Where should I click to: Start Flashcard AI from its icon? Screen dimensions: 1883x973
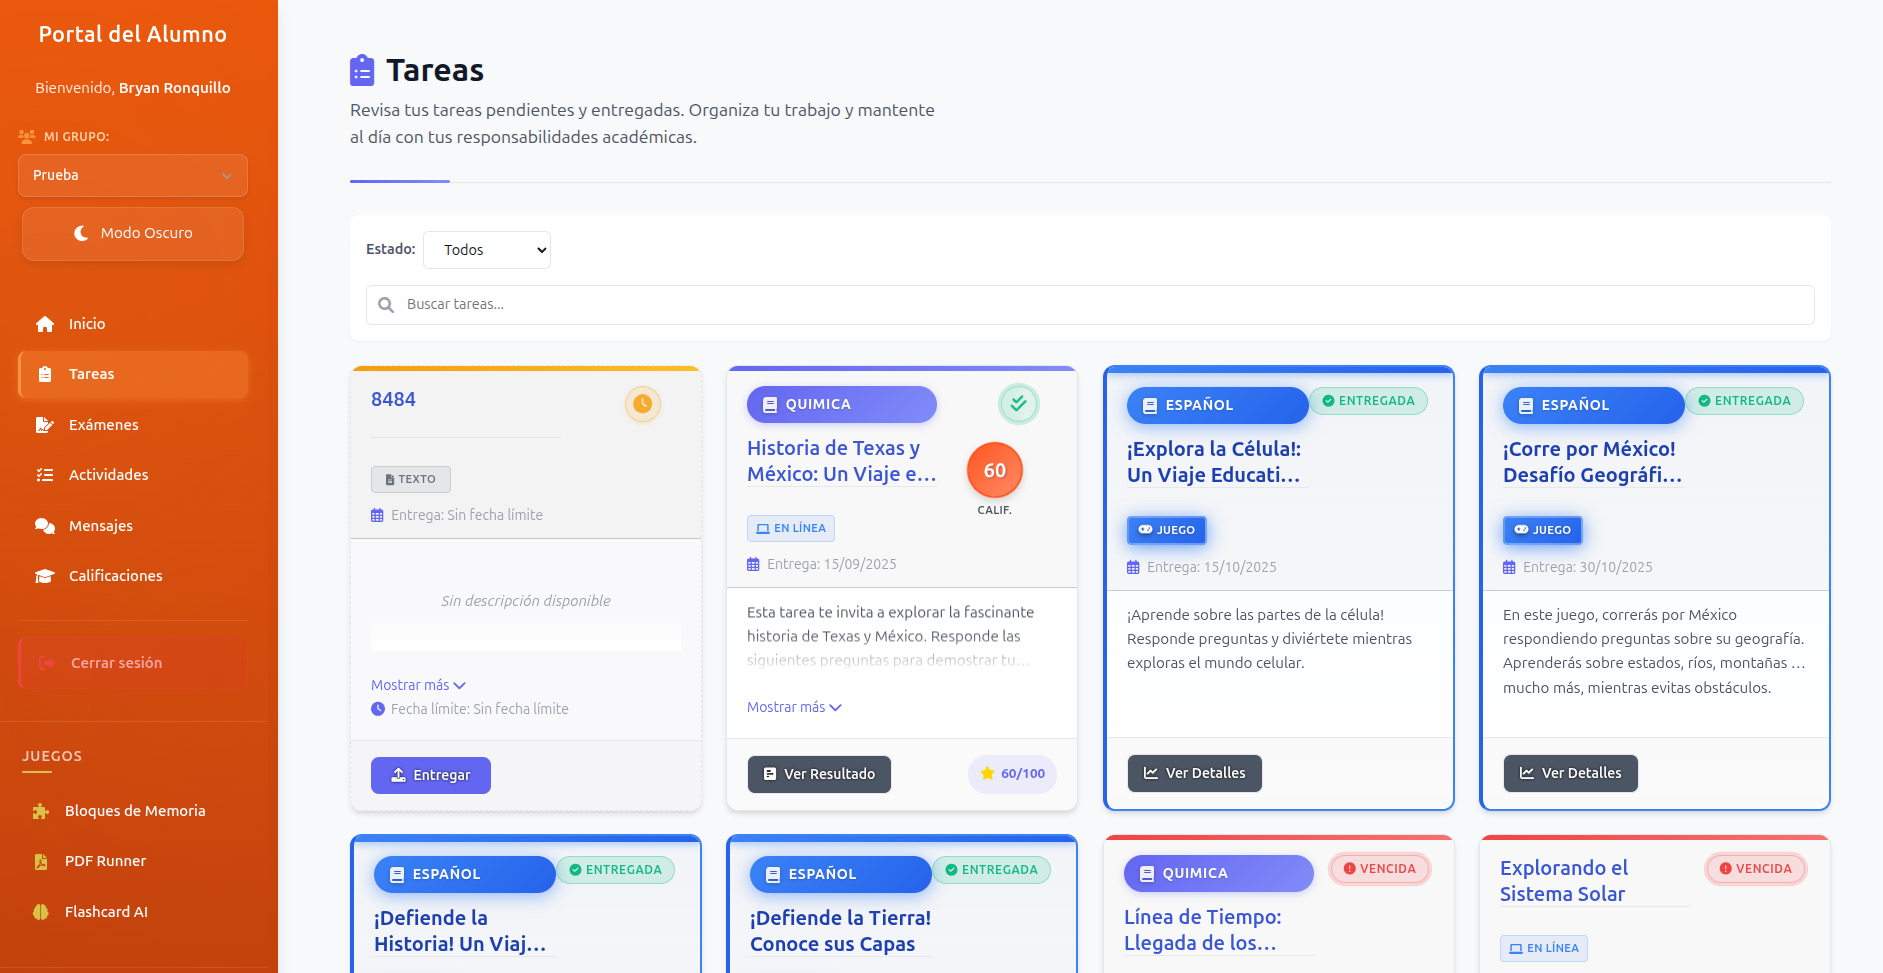click(x=40, y=911)
